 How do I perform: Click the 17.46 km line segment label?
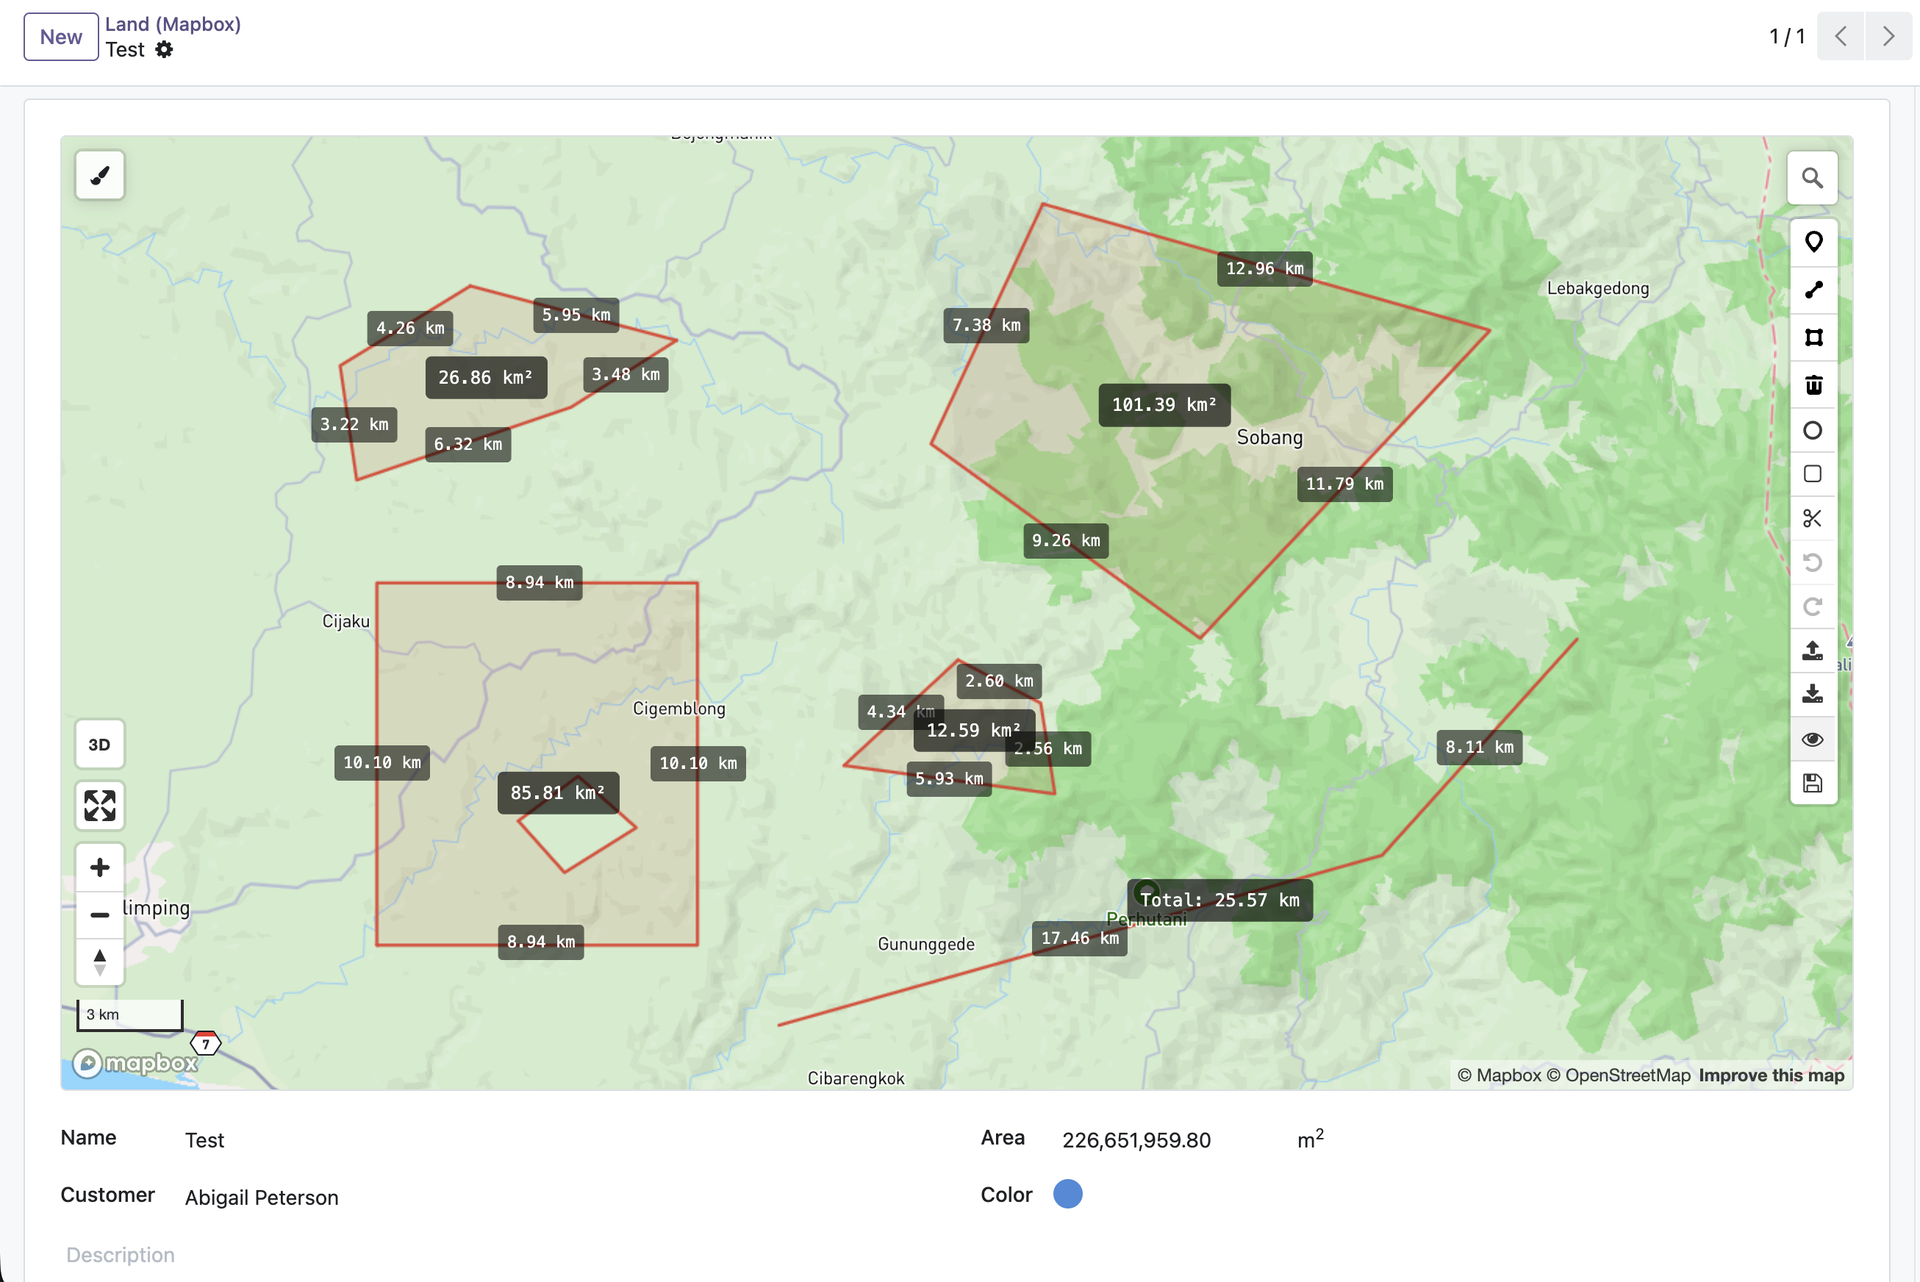(x=1080, y=938)
